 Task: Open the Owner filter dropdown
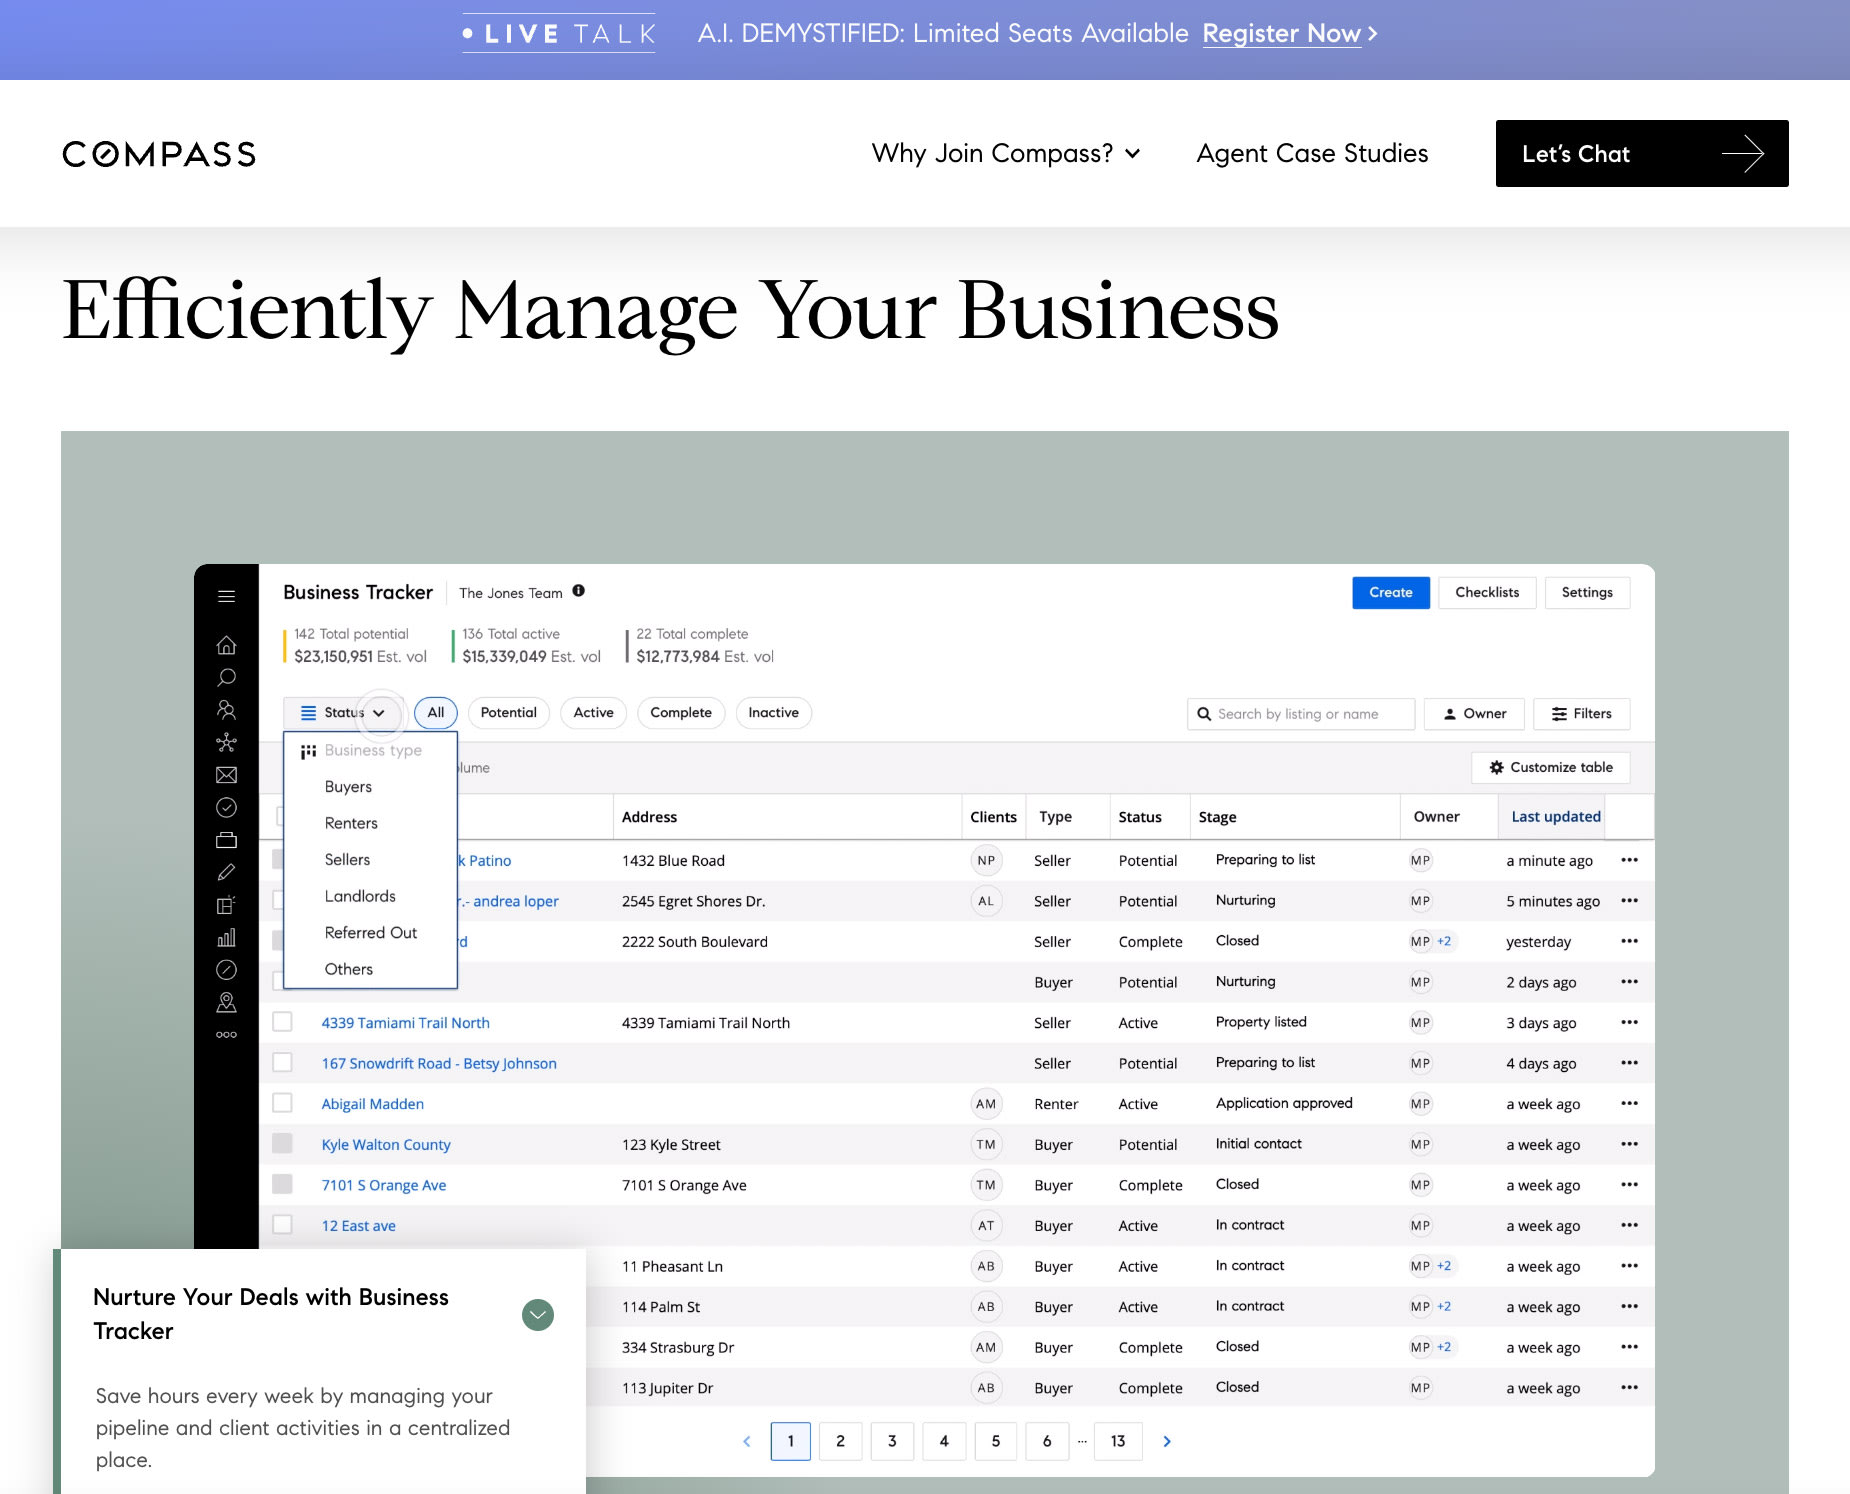coord(1475,714)
